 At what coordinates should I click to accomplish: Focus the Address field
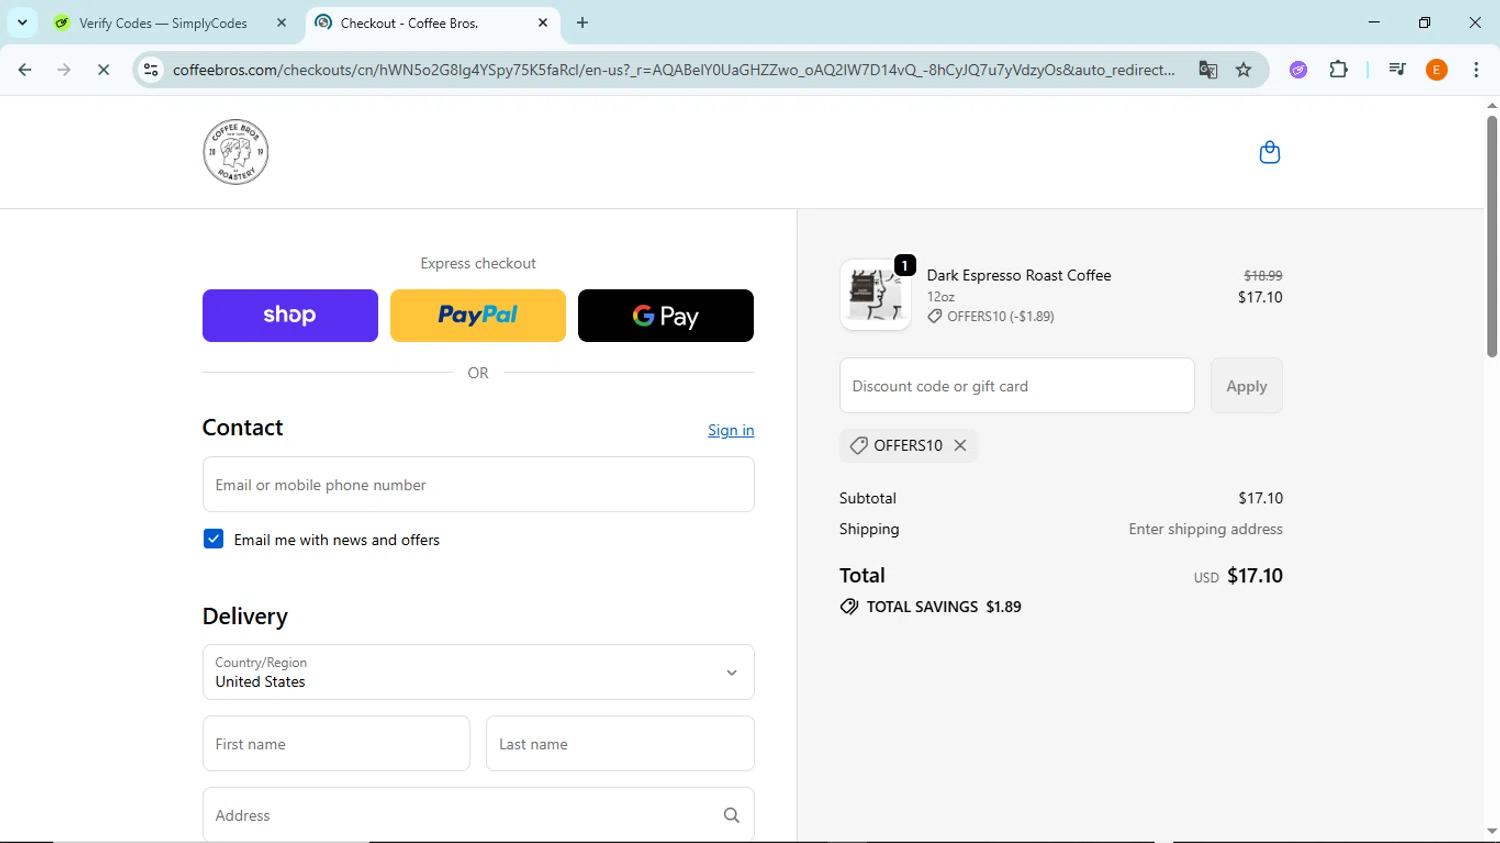click(x=478, y=815)
